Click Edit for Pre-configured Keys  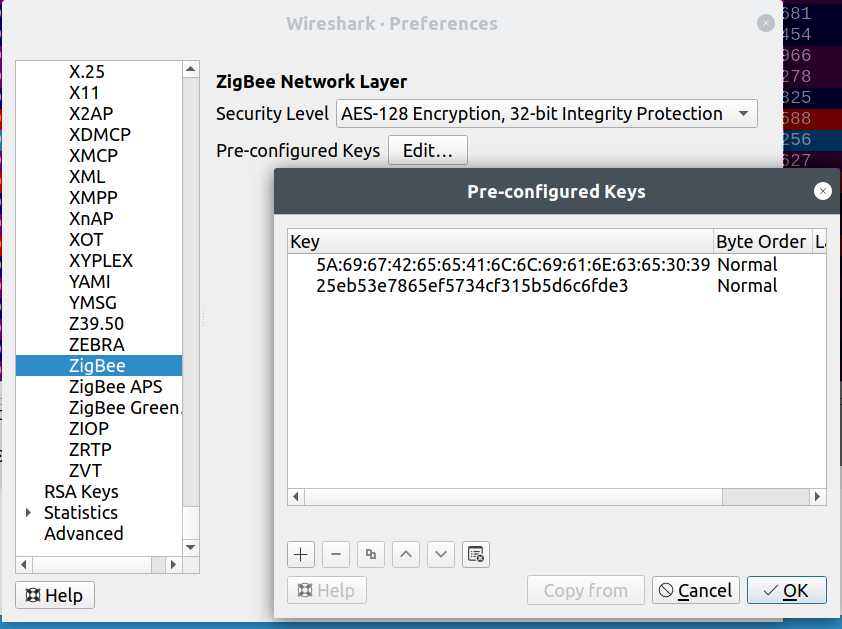pos(427,151)
